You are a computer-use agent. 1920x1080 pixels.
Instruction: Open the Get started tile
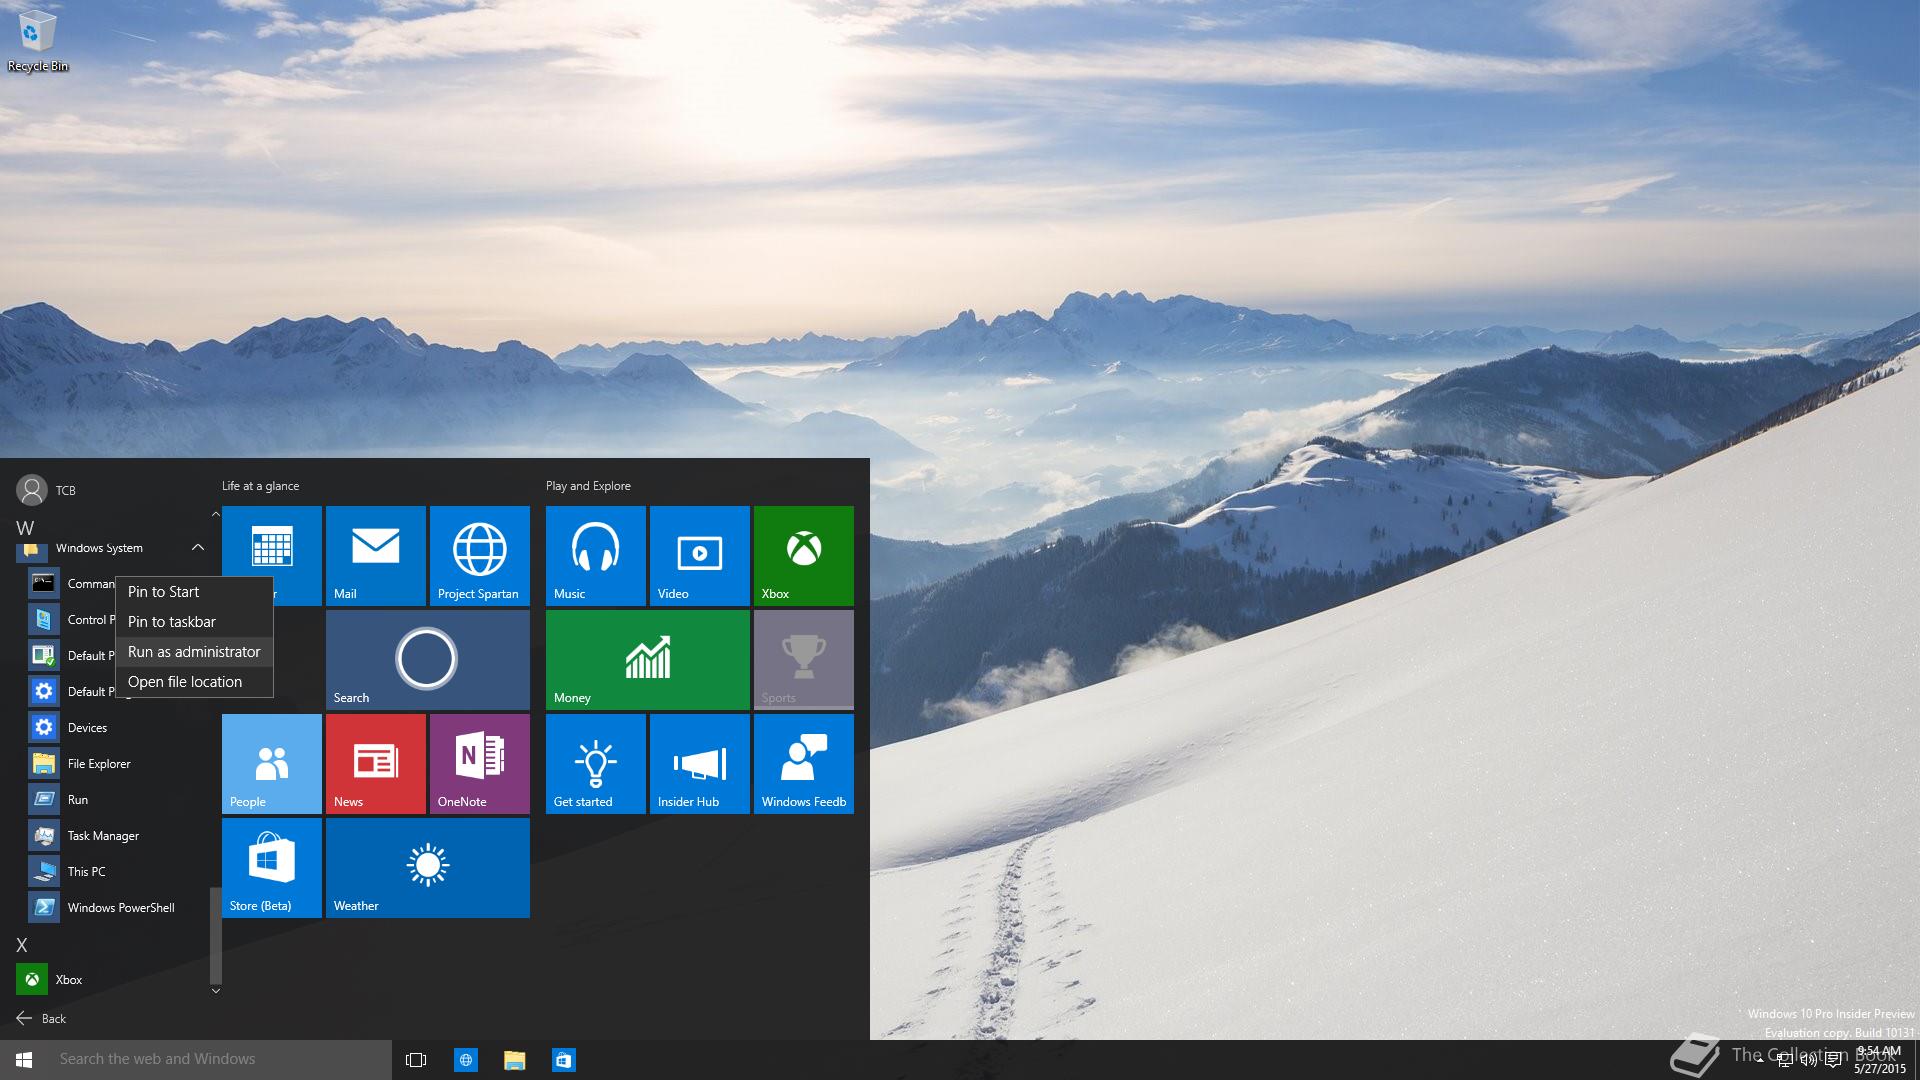(x=596, y=764)
